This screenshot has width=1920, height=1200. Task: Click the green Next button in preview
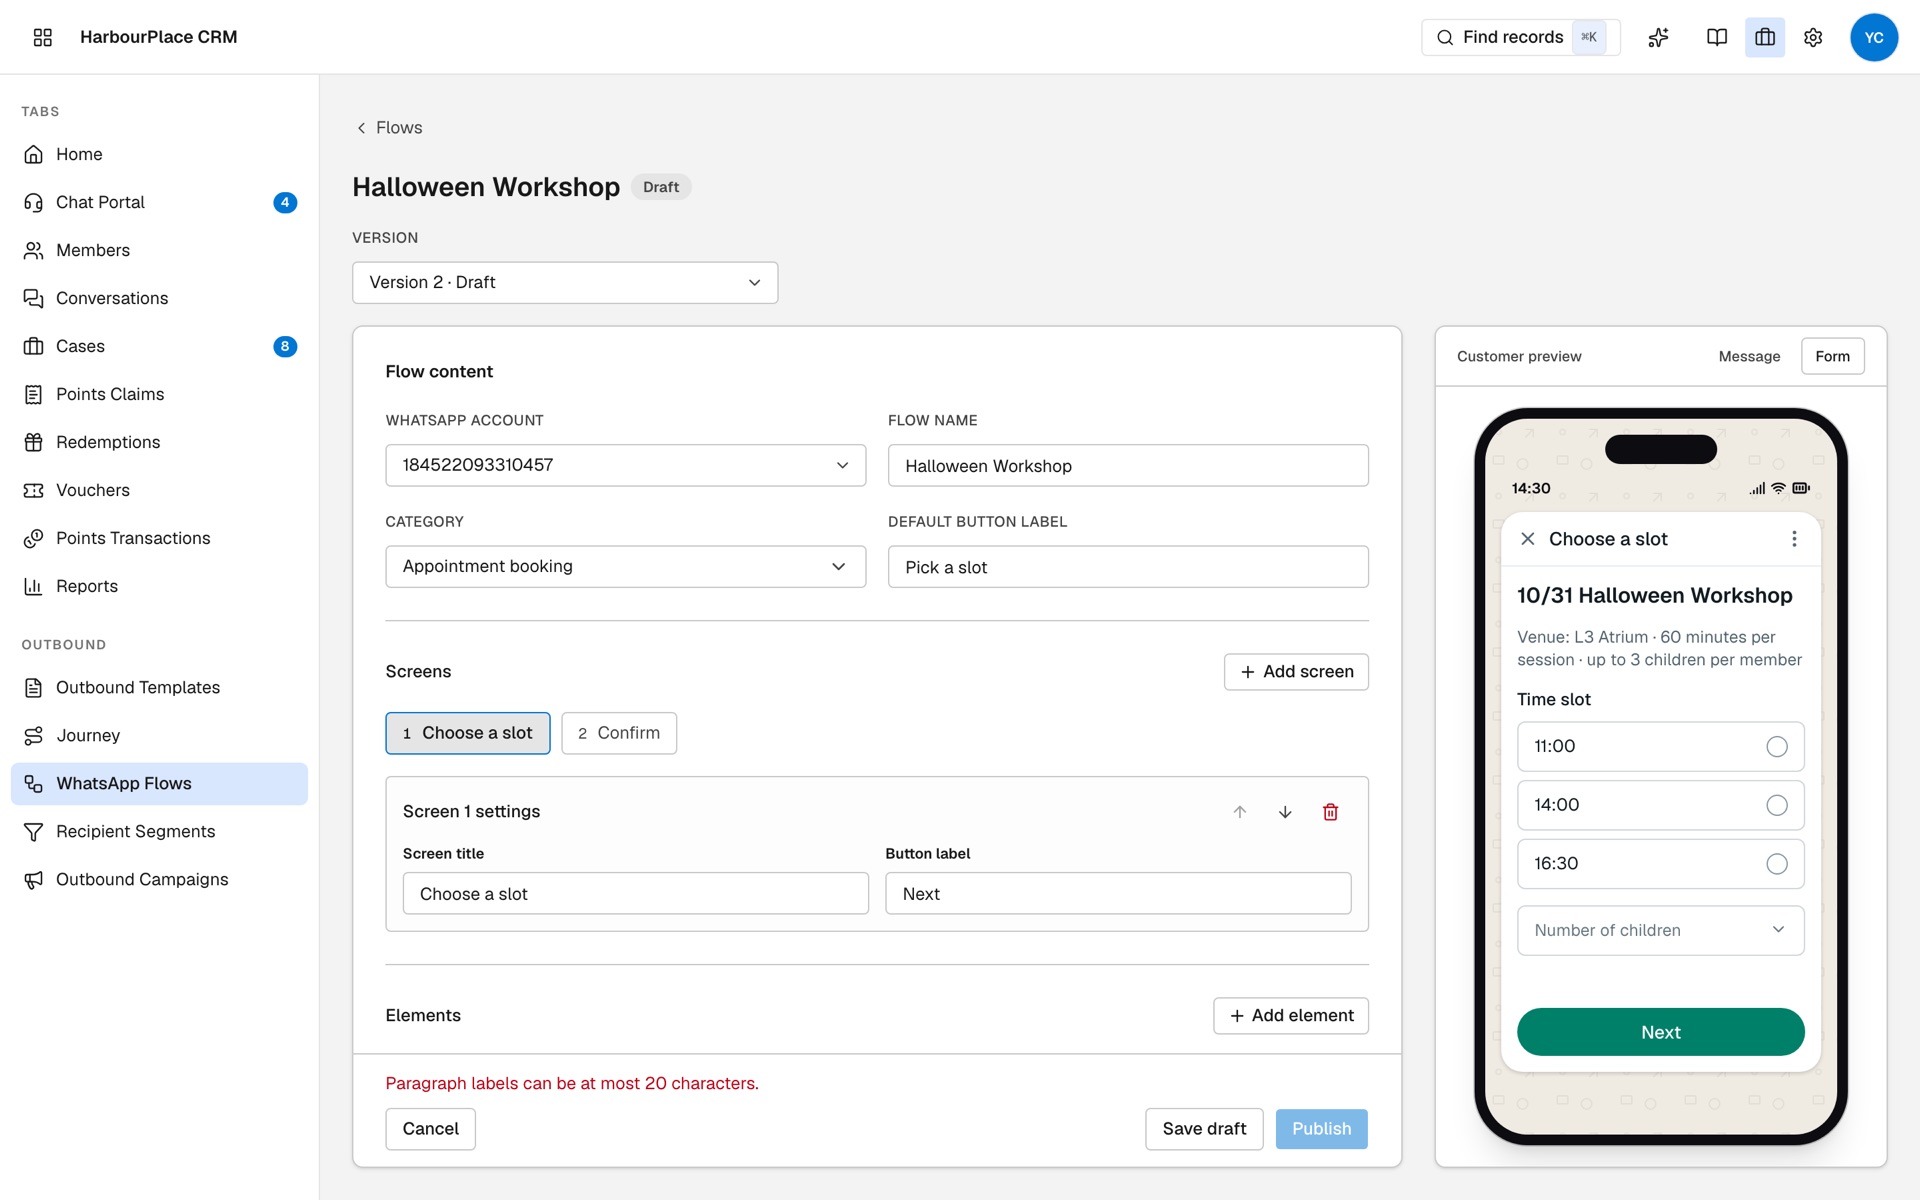click(x=1660, y=1032)
